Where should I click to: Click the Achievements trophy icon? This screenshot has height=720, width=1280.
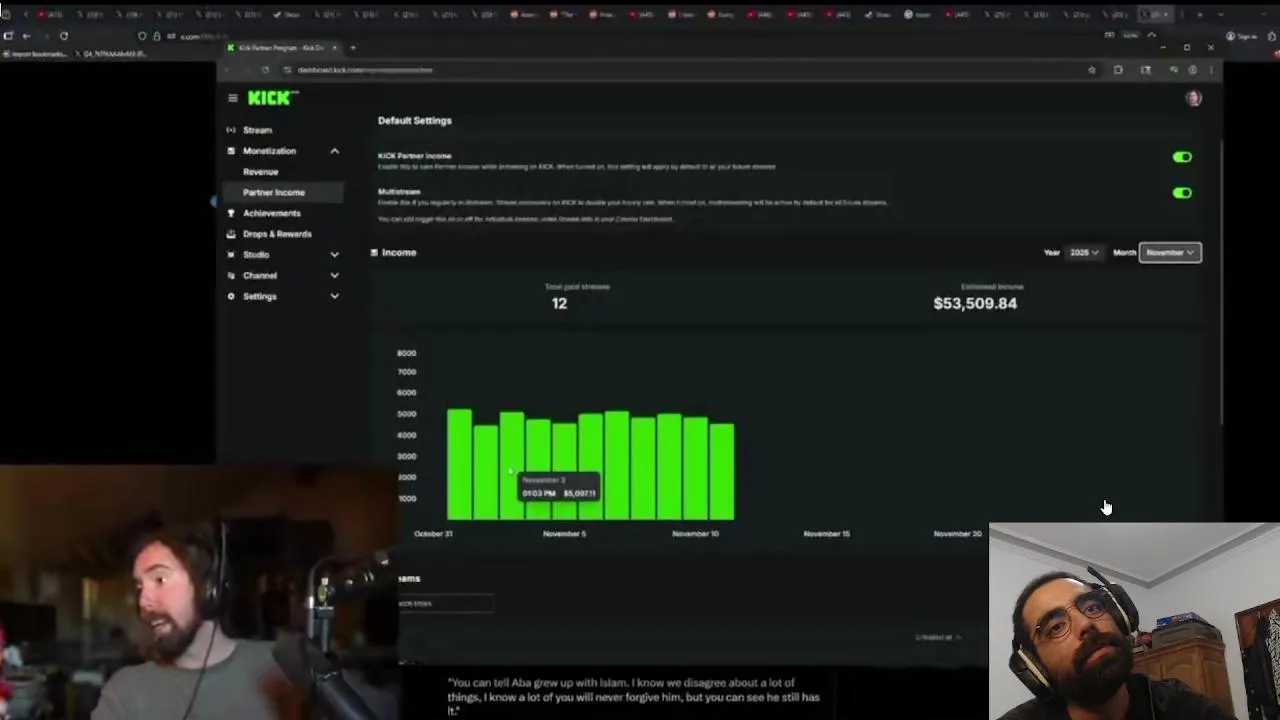(x=231, y=213)
